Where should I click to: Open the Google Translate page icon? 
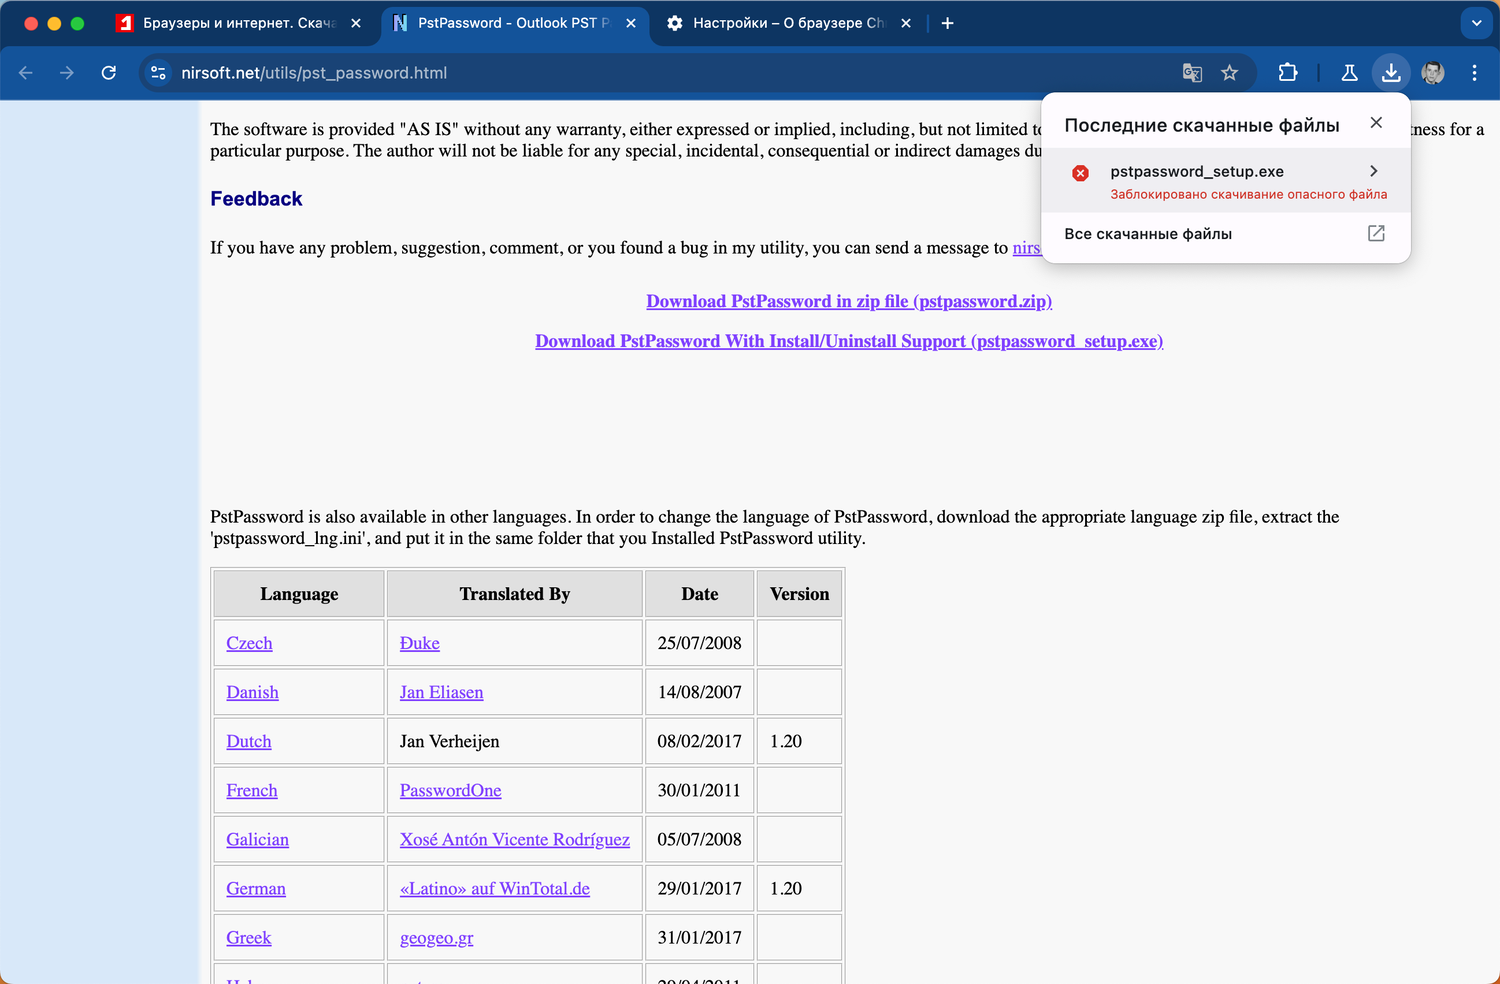[x=1192, y=73]
